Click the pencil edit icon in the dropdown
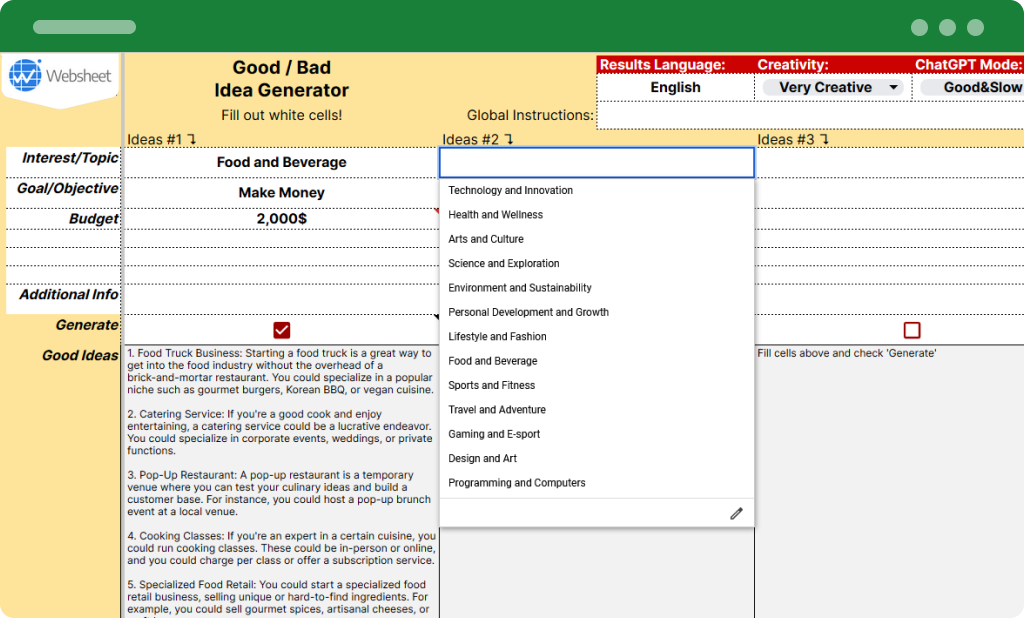 pos(737,513)
